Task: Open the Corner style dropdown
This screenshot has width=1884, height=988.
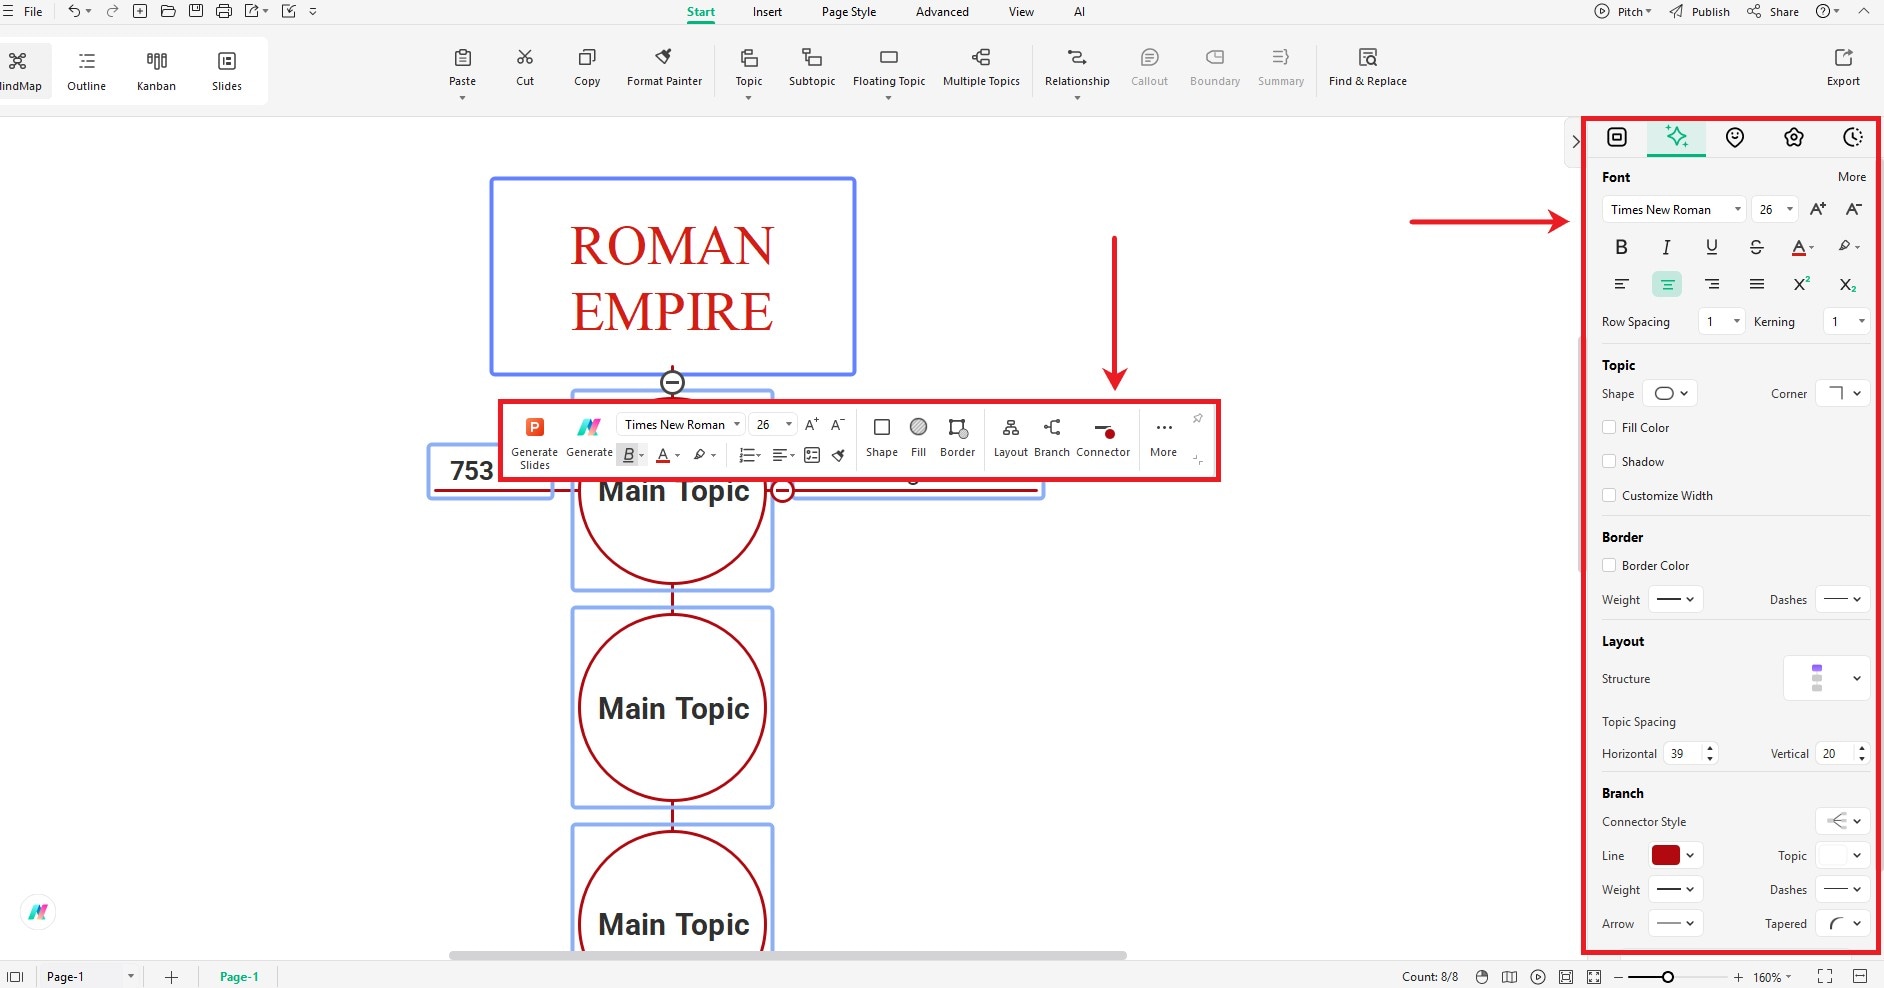Action: coord(1843,393)
